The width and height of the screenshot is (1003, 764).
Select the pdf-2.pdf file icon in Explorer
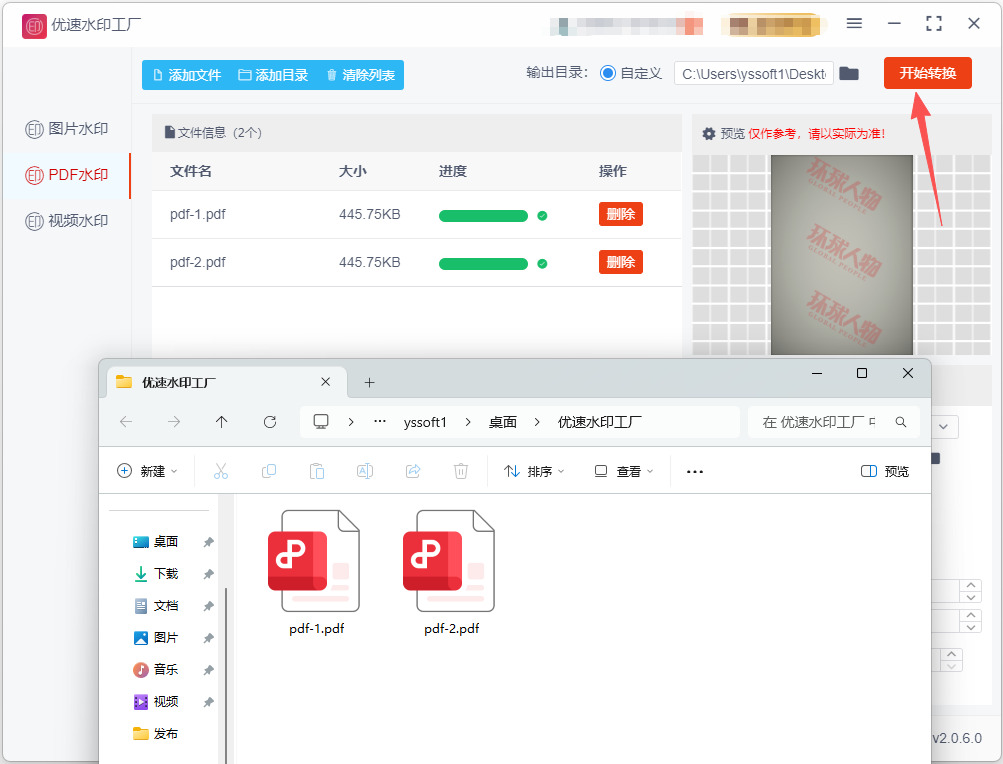[x=449, y=561]
